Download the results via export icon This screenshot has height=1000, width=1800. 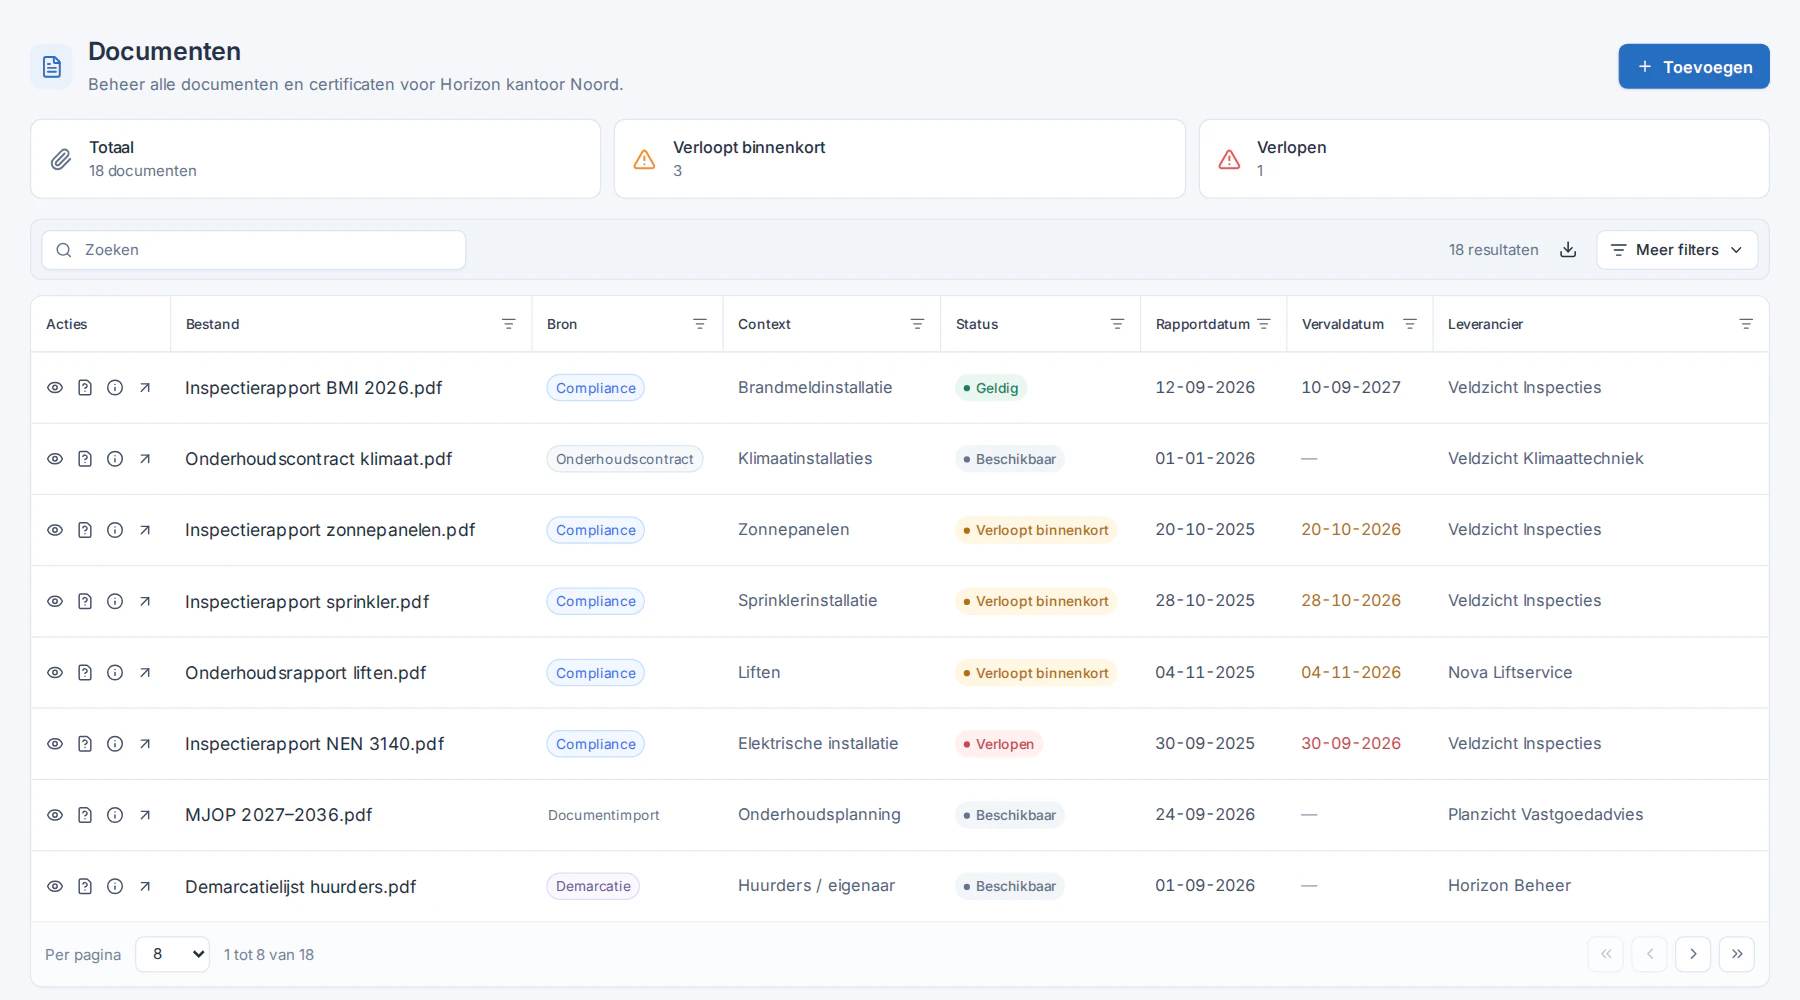tap(1568, 250)
